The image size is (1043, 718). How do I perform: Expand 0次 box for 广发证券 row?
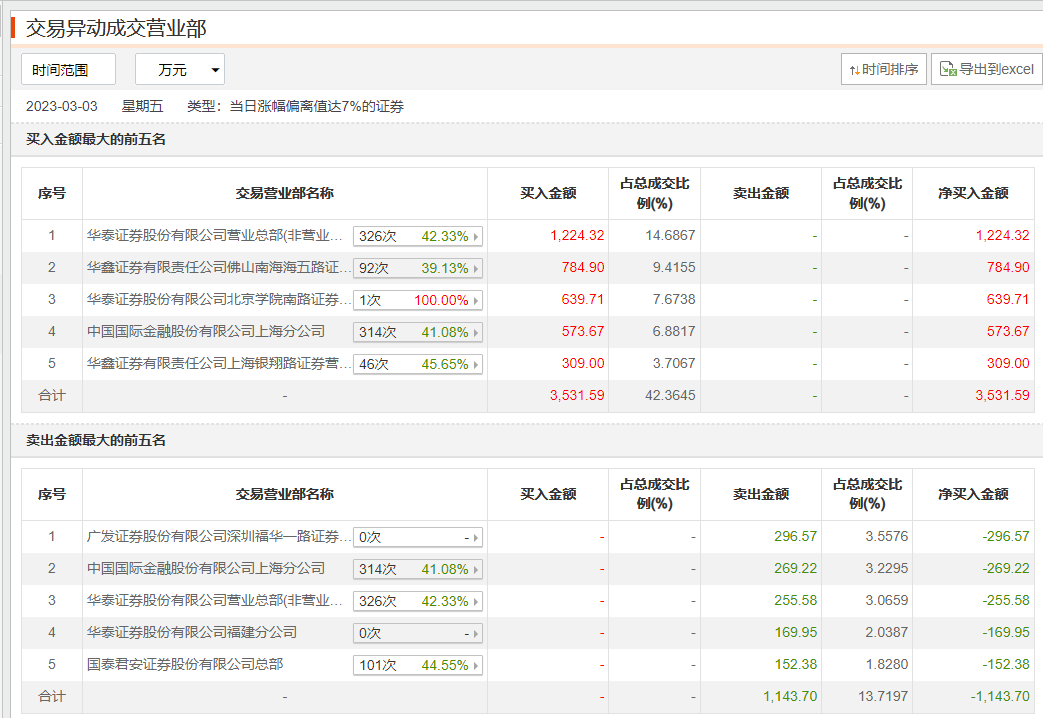point(417,537)
